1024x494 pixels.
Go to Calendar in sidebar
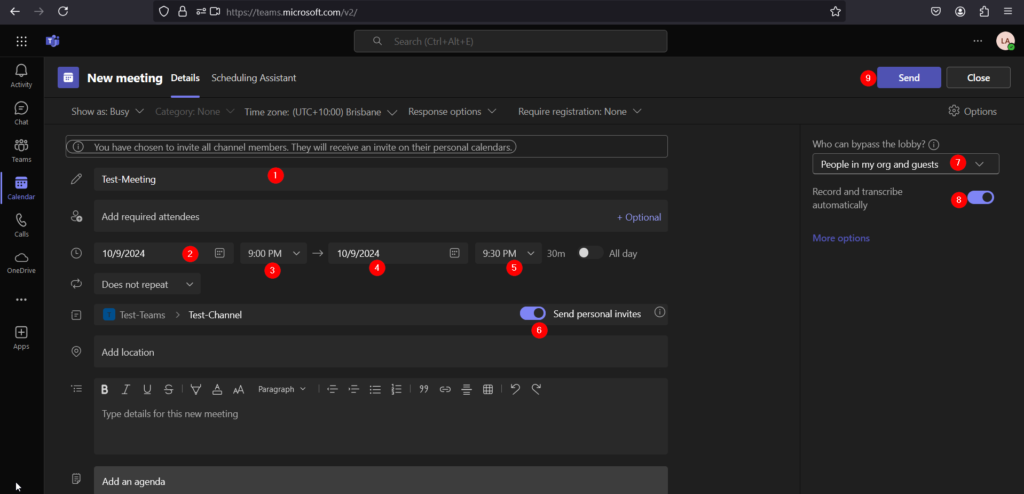21,188
